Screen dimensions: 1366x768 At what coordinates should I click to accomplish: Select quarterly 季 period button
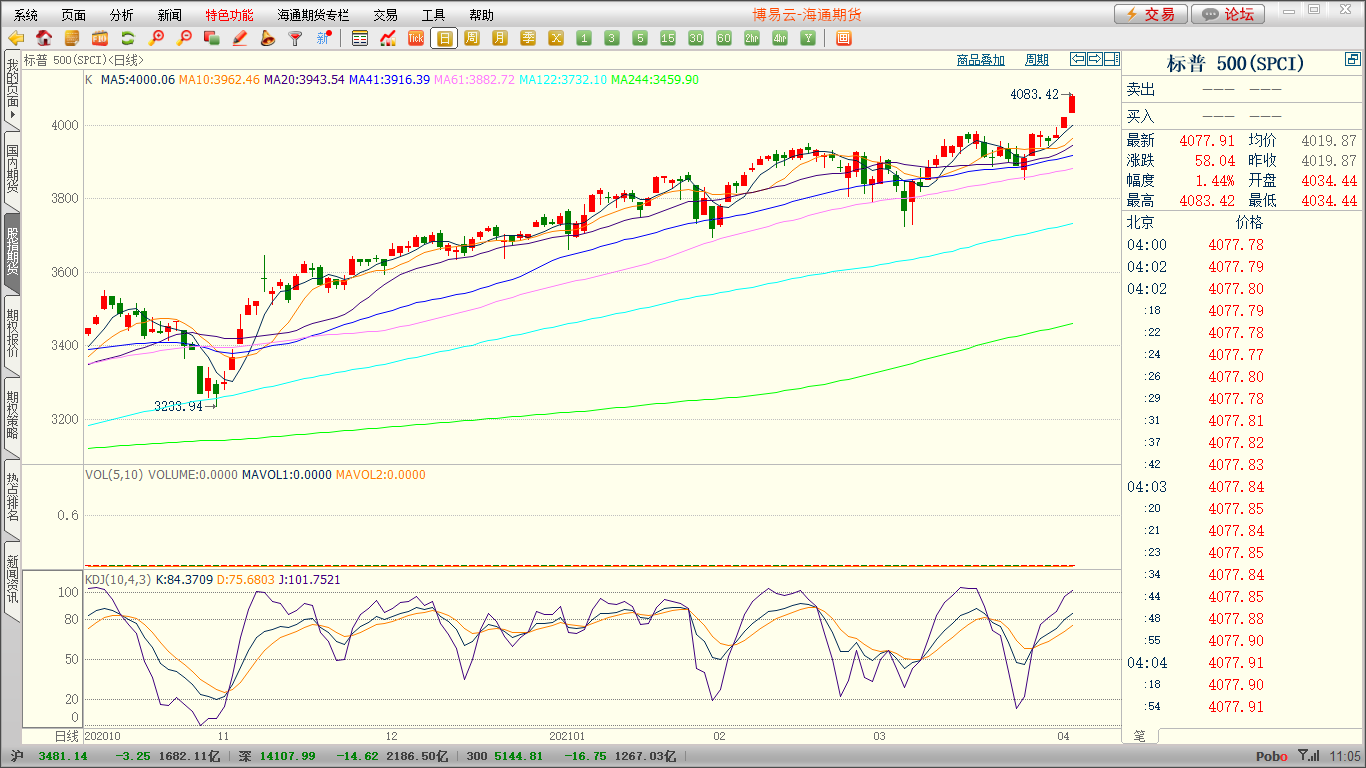pos(528,38)
